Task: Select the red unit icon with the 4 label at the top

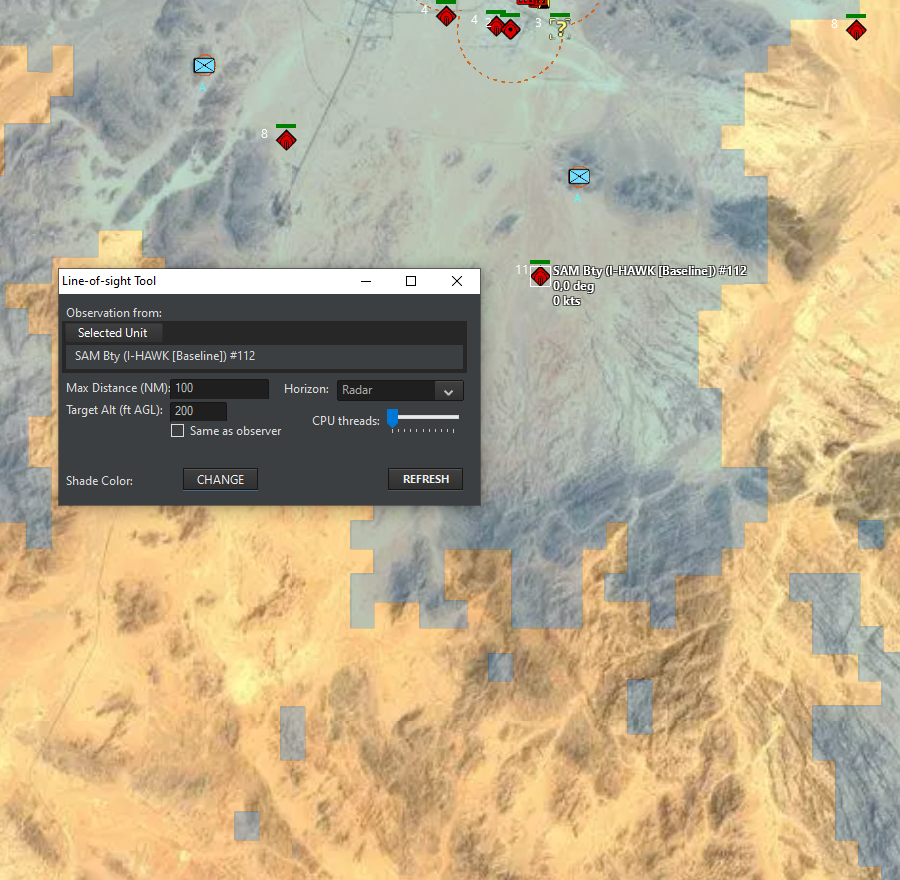Action: (x=446, y=16)
